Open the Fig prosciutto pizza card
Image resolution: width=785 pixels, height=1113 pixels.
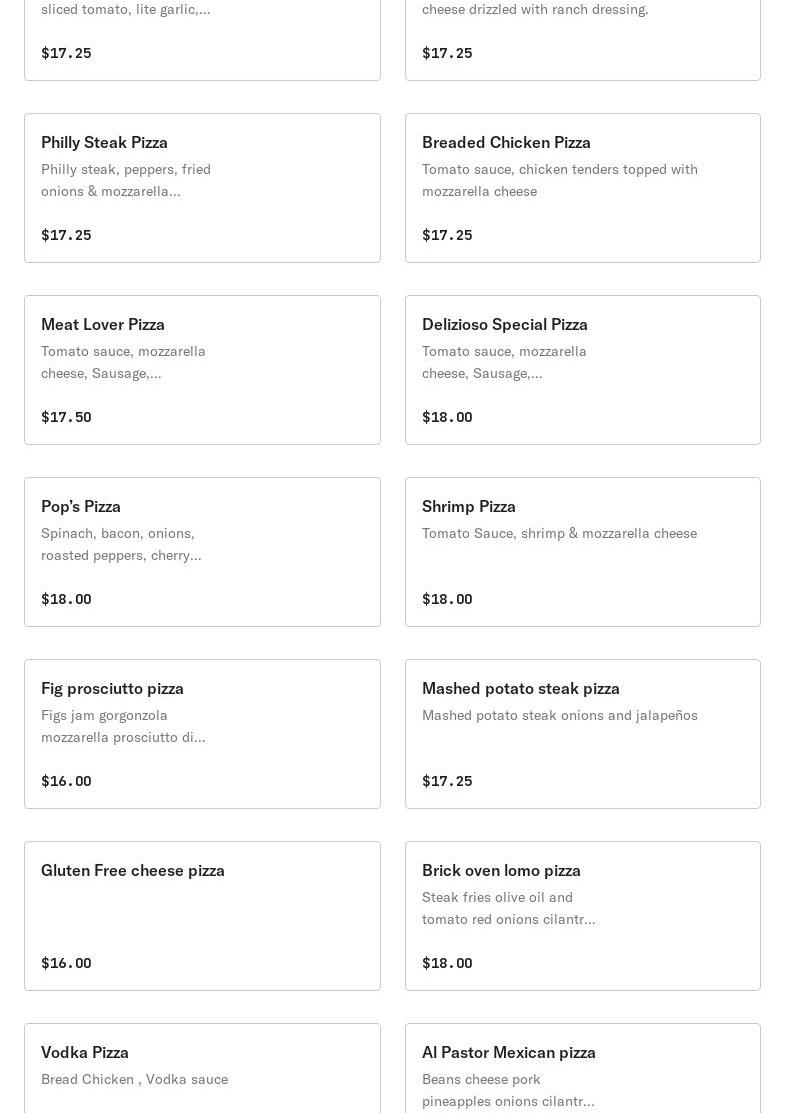coord(202,734)
